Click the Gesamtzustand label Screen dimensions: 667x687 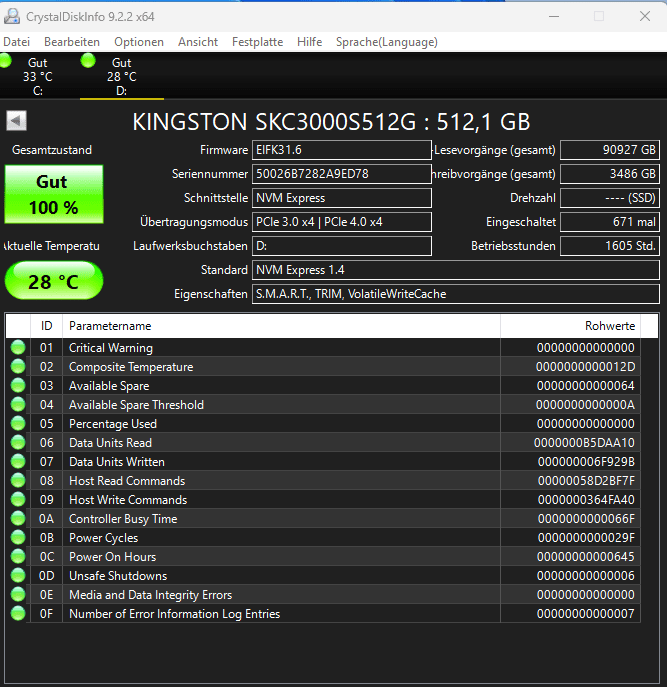click(x=52, y=150)
